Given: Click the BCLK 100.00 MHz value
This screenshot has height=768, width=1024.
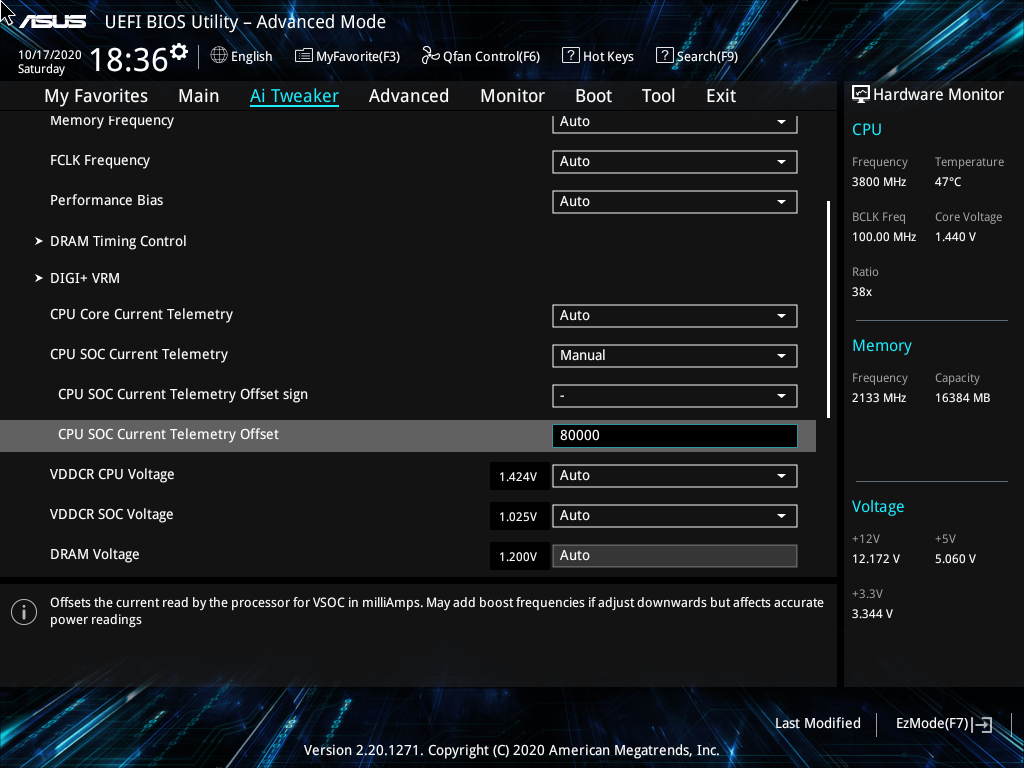Looking at the screenshot, I should [884, 237].
